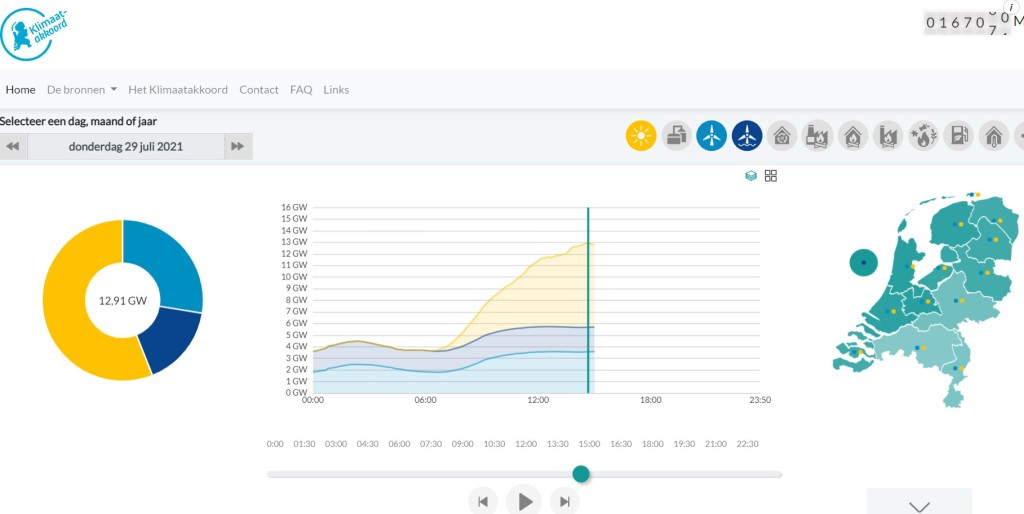
Task: Open the Het Klimaatakkoord menu item
Action: click(178, 89)
